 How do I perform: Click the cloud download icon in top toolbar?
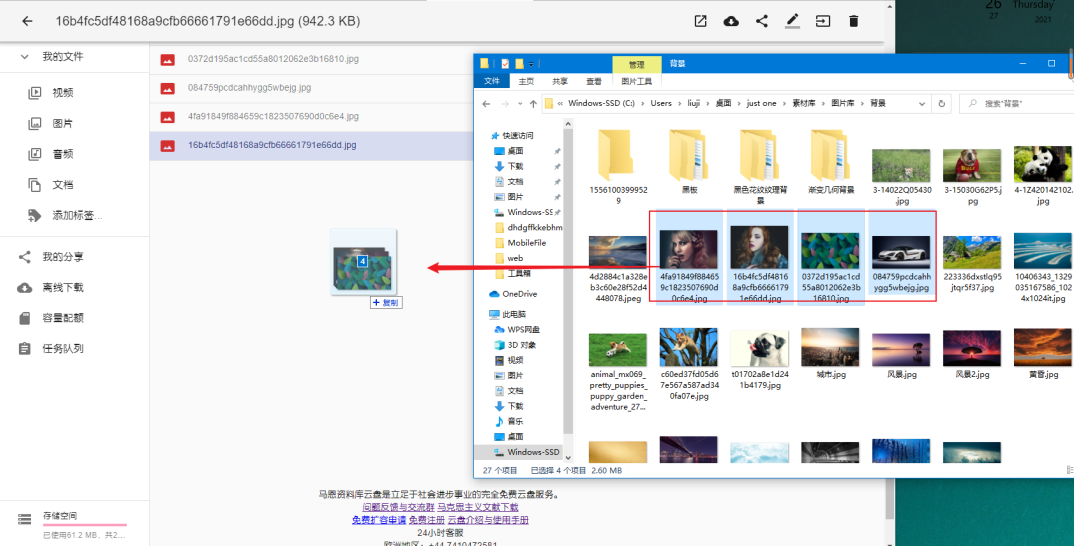tap(731, 21)
